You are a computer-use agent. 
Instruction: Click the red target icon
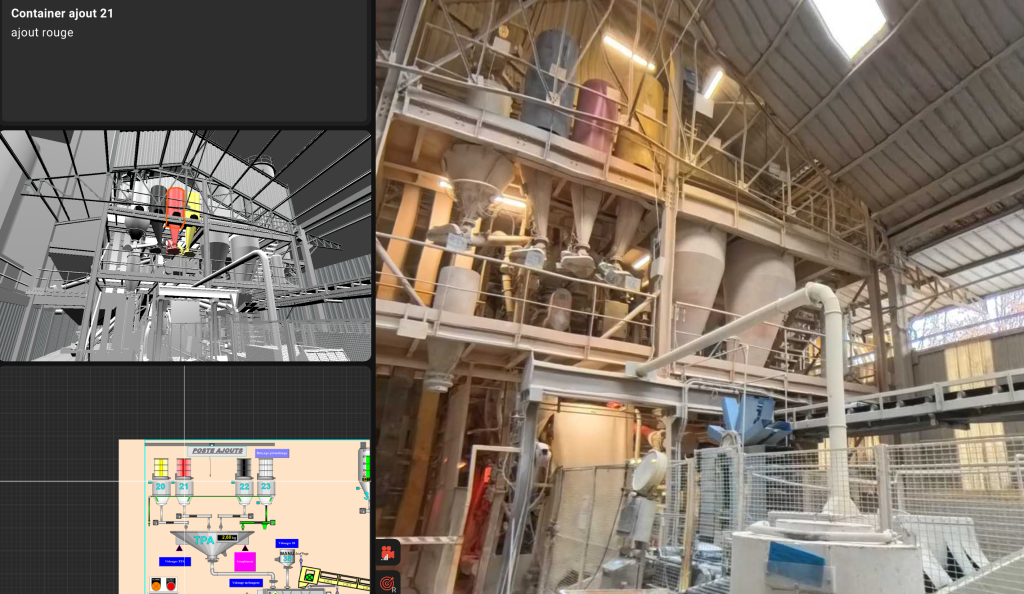[387, 582]
